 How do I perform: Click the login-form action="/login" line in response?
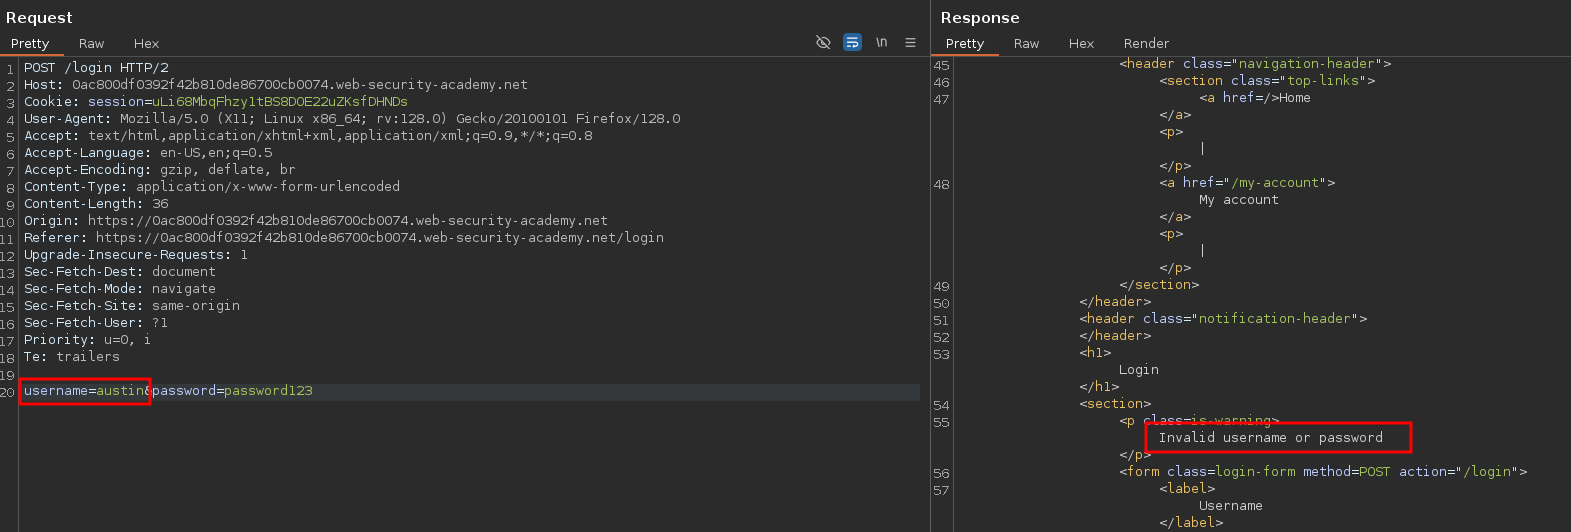[1322, 472]
